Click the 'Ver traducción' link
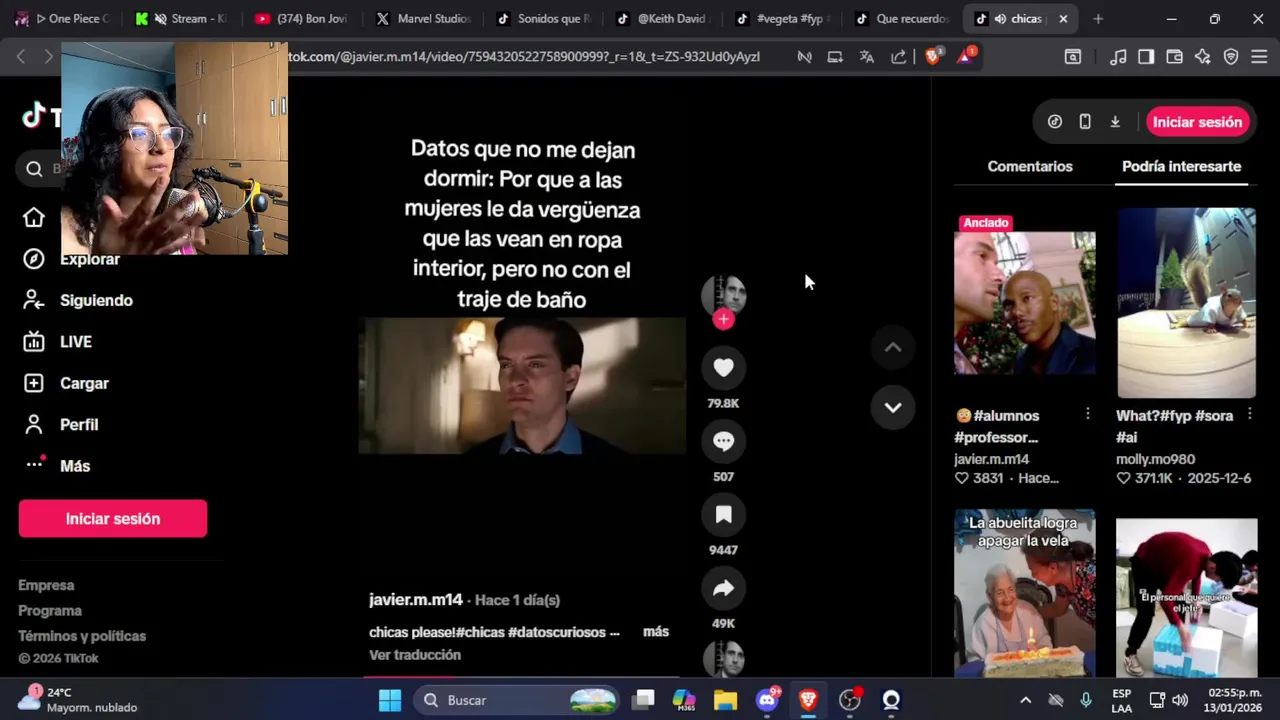The height and width of the screenshot is (720, 1280). [x=415, y=655]
